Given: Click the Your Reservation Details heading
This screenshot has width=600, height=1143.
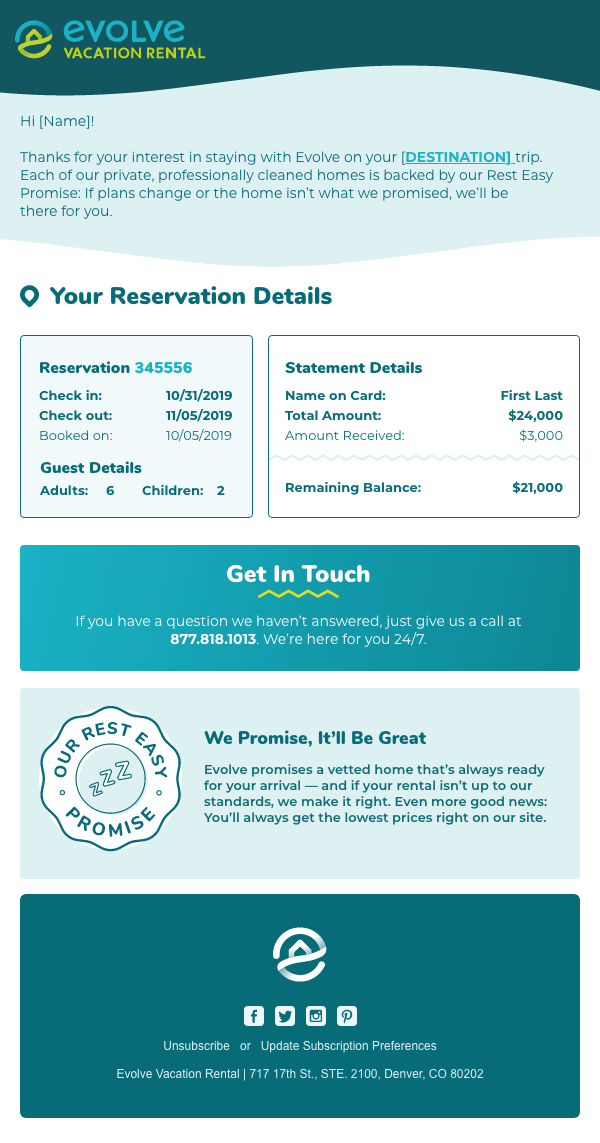Looking at the screenshot, I should click(x=191, y=297).
